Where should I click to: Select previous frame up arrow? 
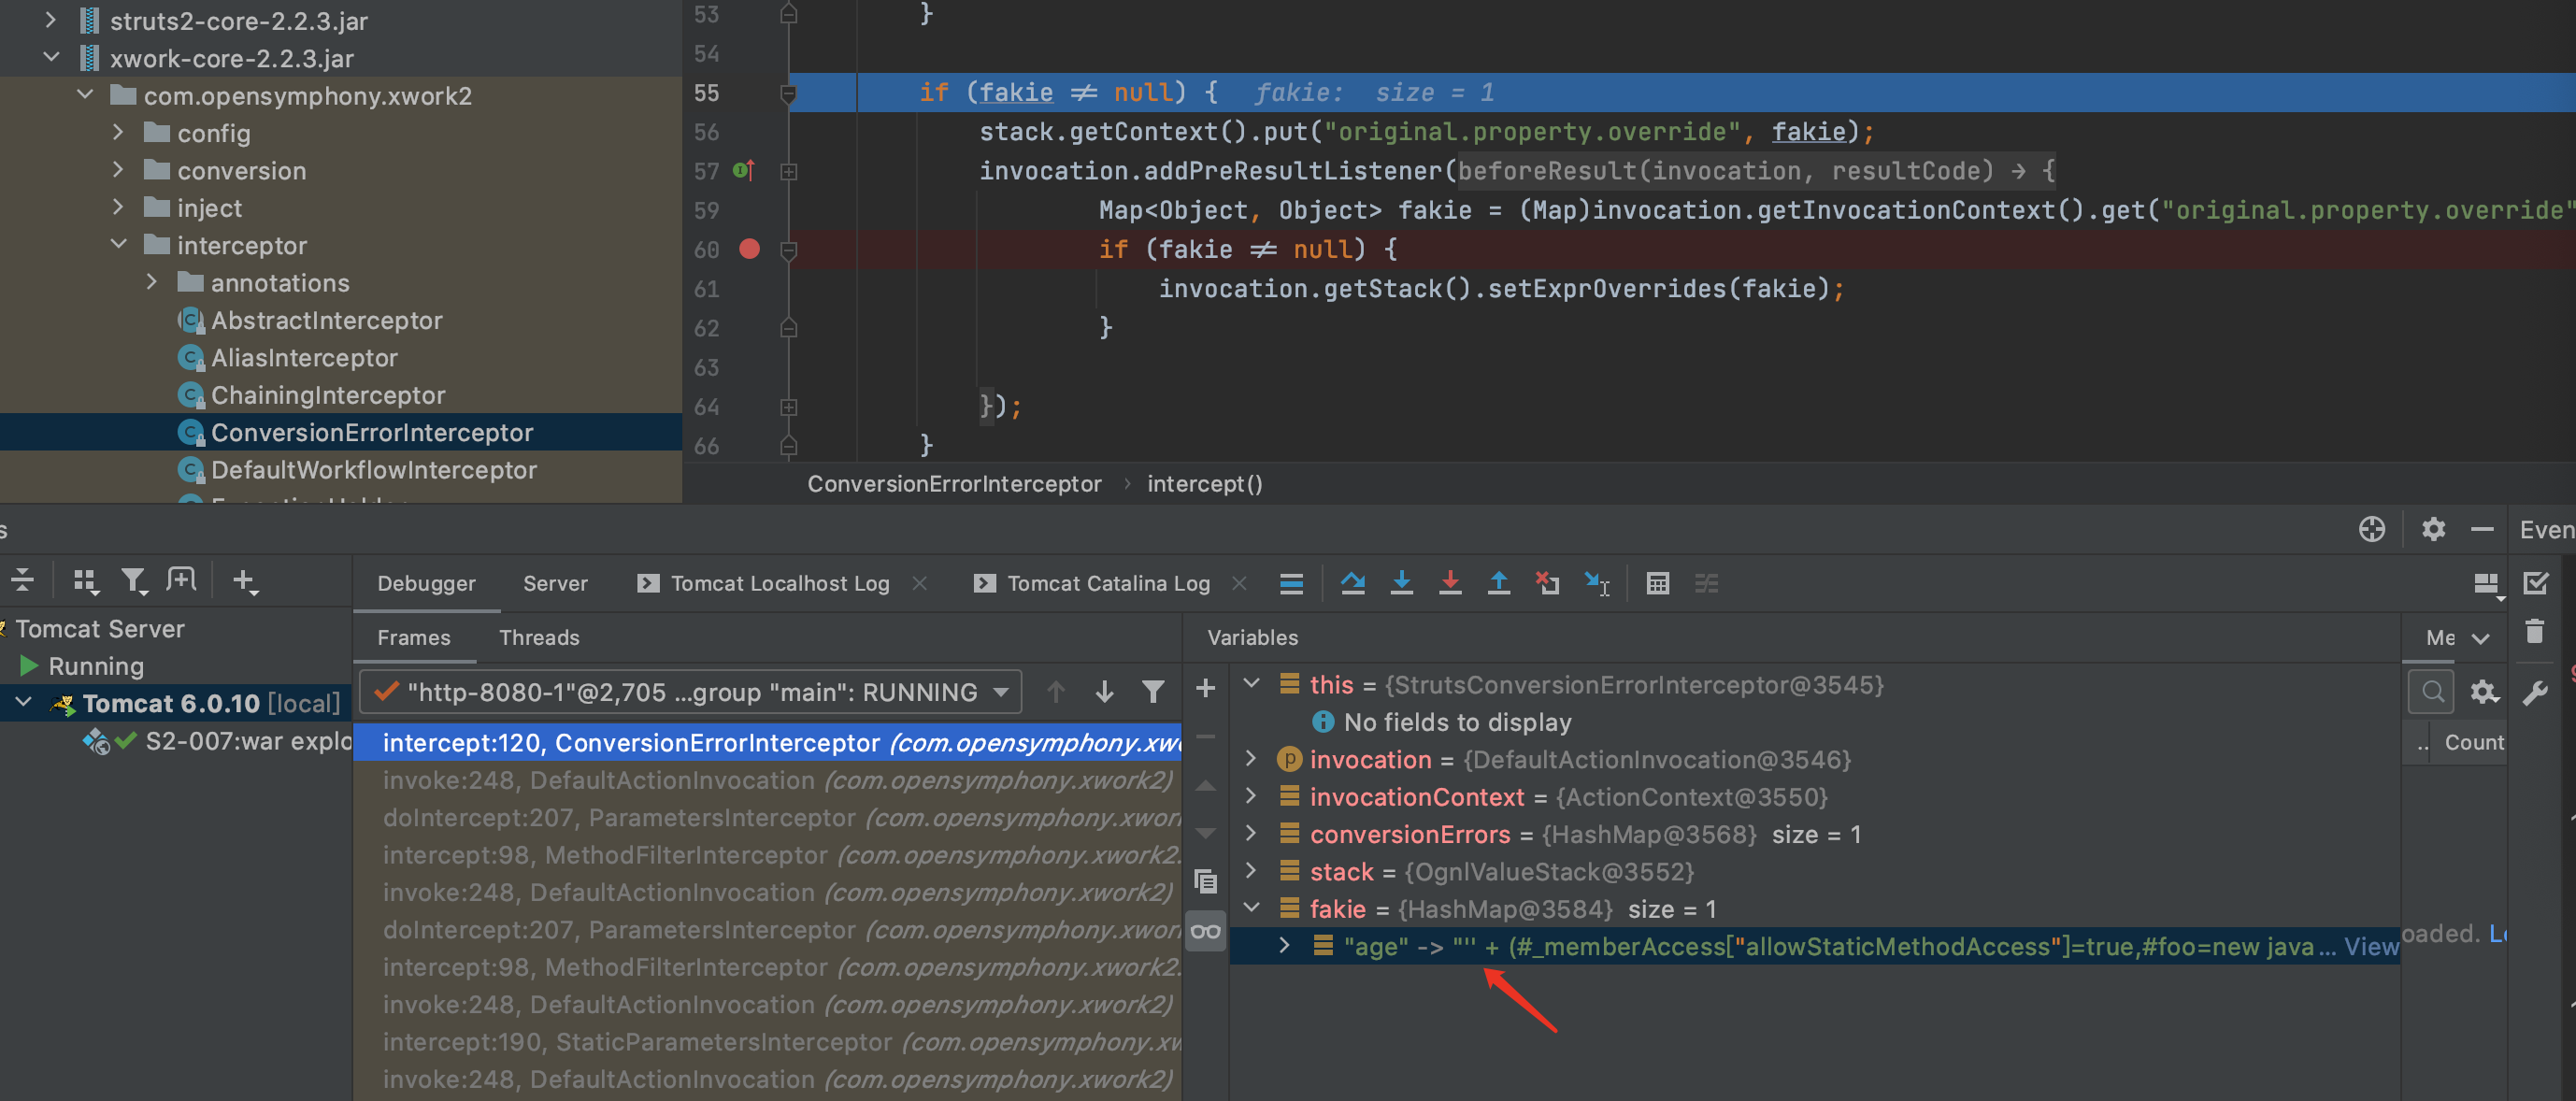[1056, 691]
